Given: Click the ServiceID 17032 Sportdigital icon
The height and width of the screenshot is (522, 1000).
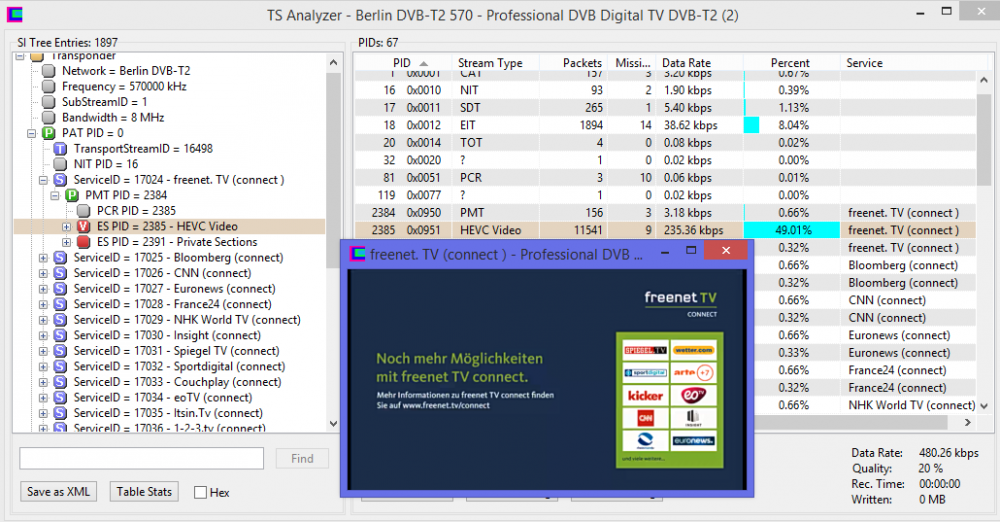Looking at the screenshot, I should click(60, 366).
